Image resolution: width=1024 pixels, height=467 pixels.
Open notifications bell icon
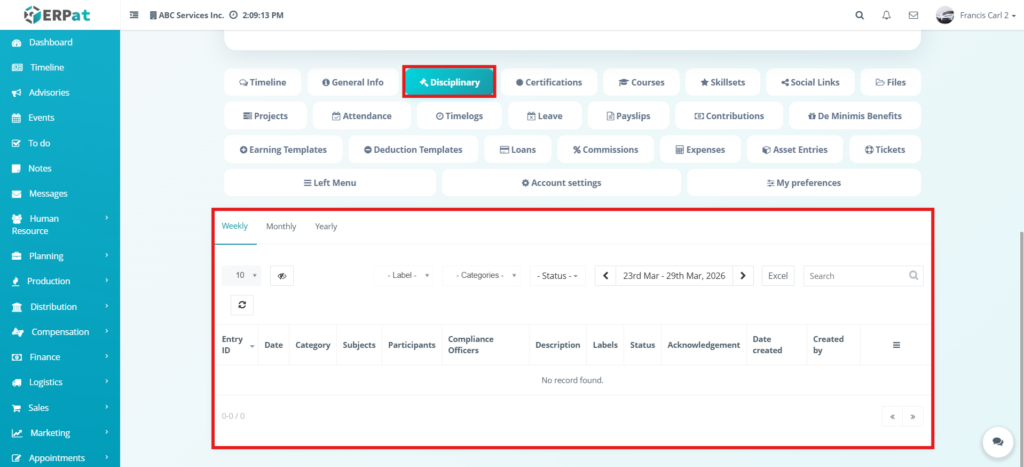[x=886, y=15]
